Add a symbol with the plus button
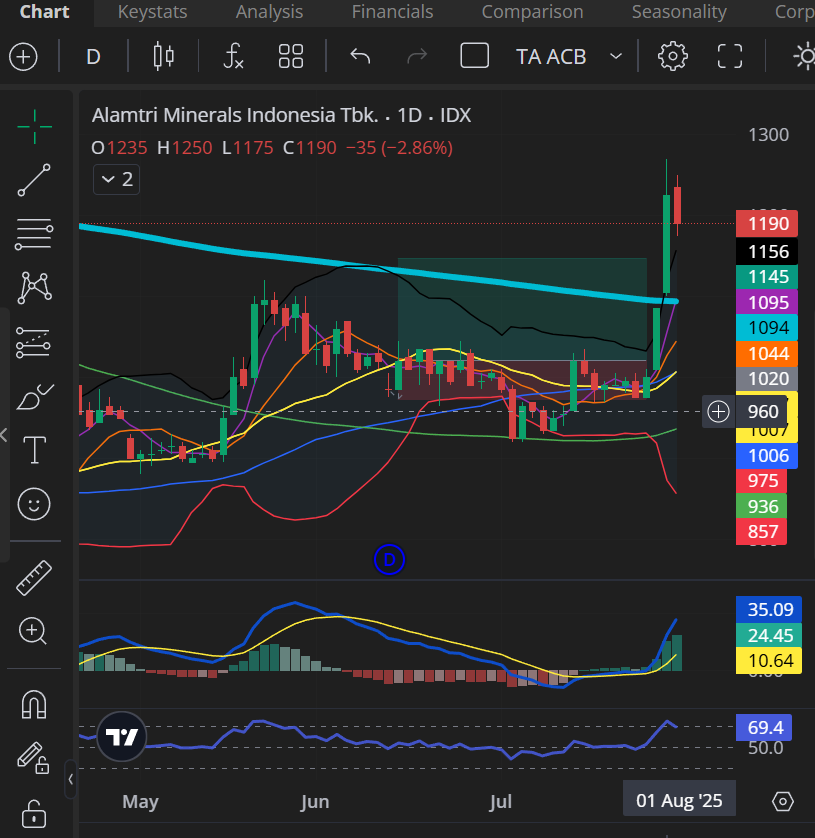This screenshot has width=815, height=838. pyautogui.click(x=24, y=57)
